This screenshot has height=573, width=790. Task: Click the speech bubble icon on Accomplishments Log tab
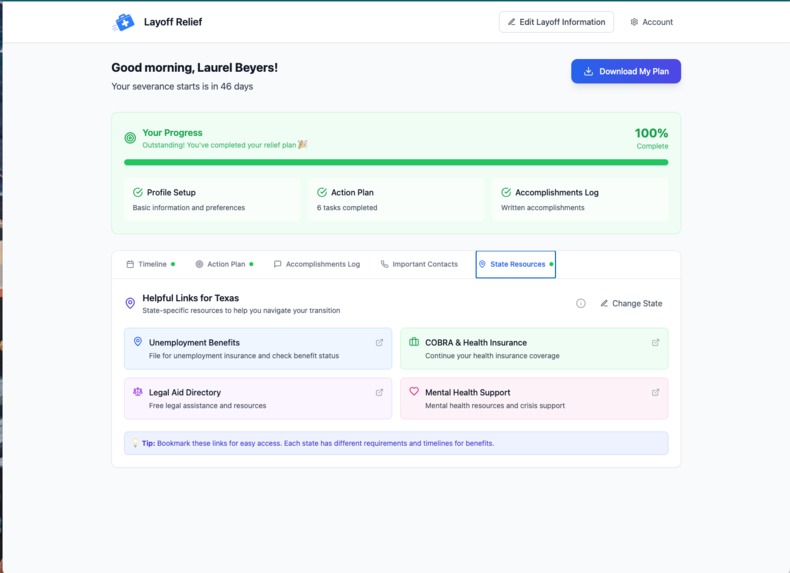pyautogui.click(x=277, y=264)
